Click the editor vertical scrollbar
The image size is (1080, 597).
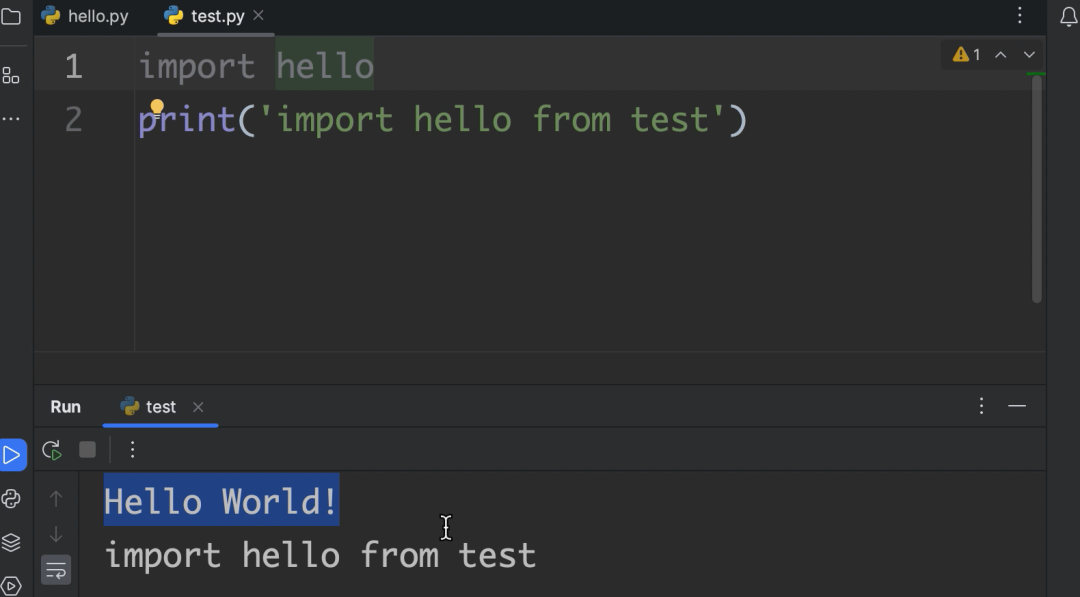coord(1037,189)
